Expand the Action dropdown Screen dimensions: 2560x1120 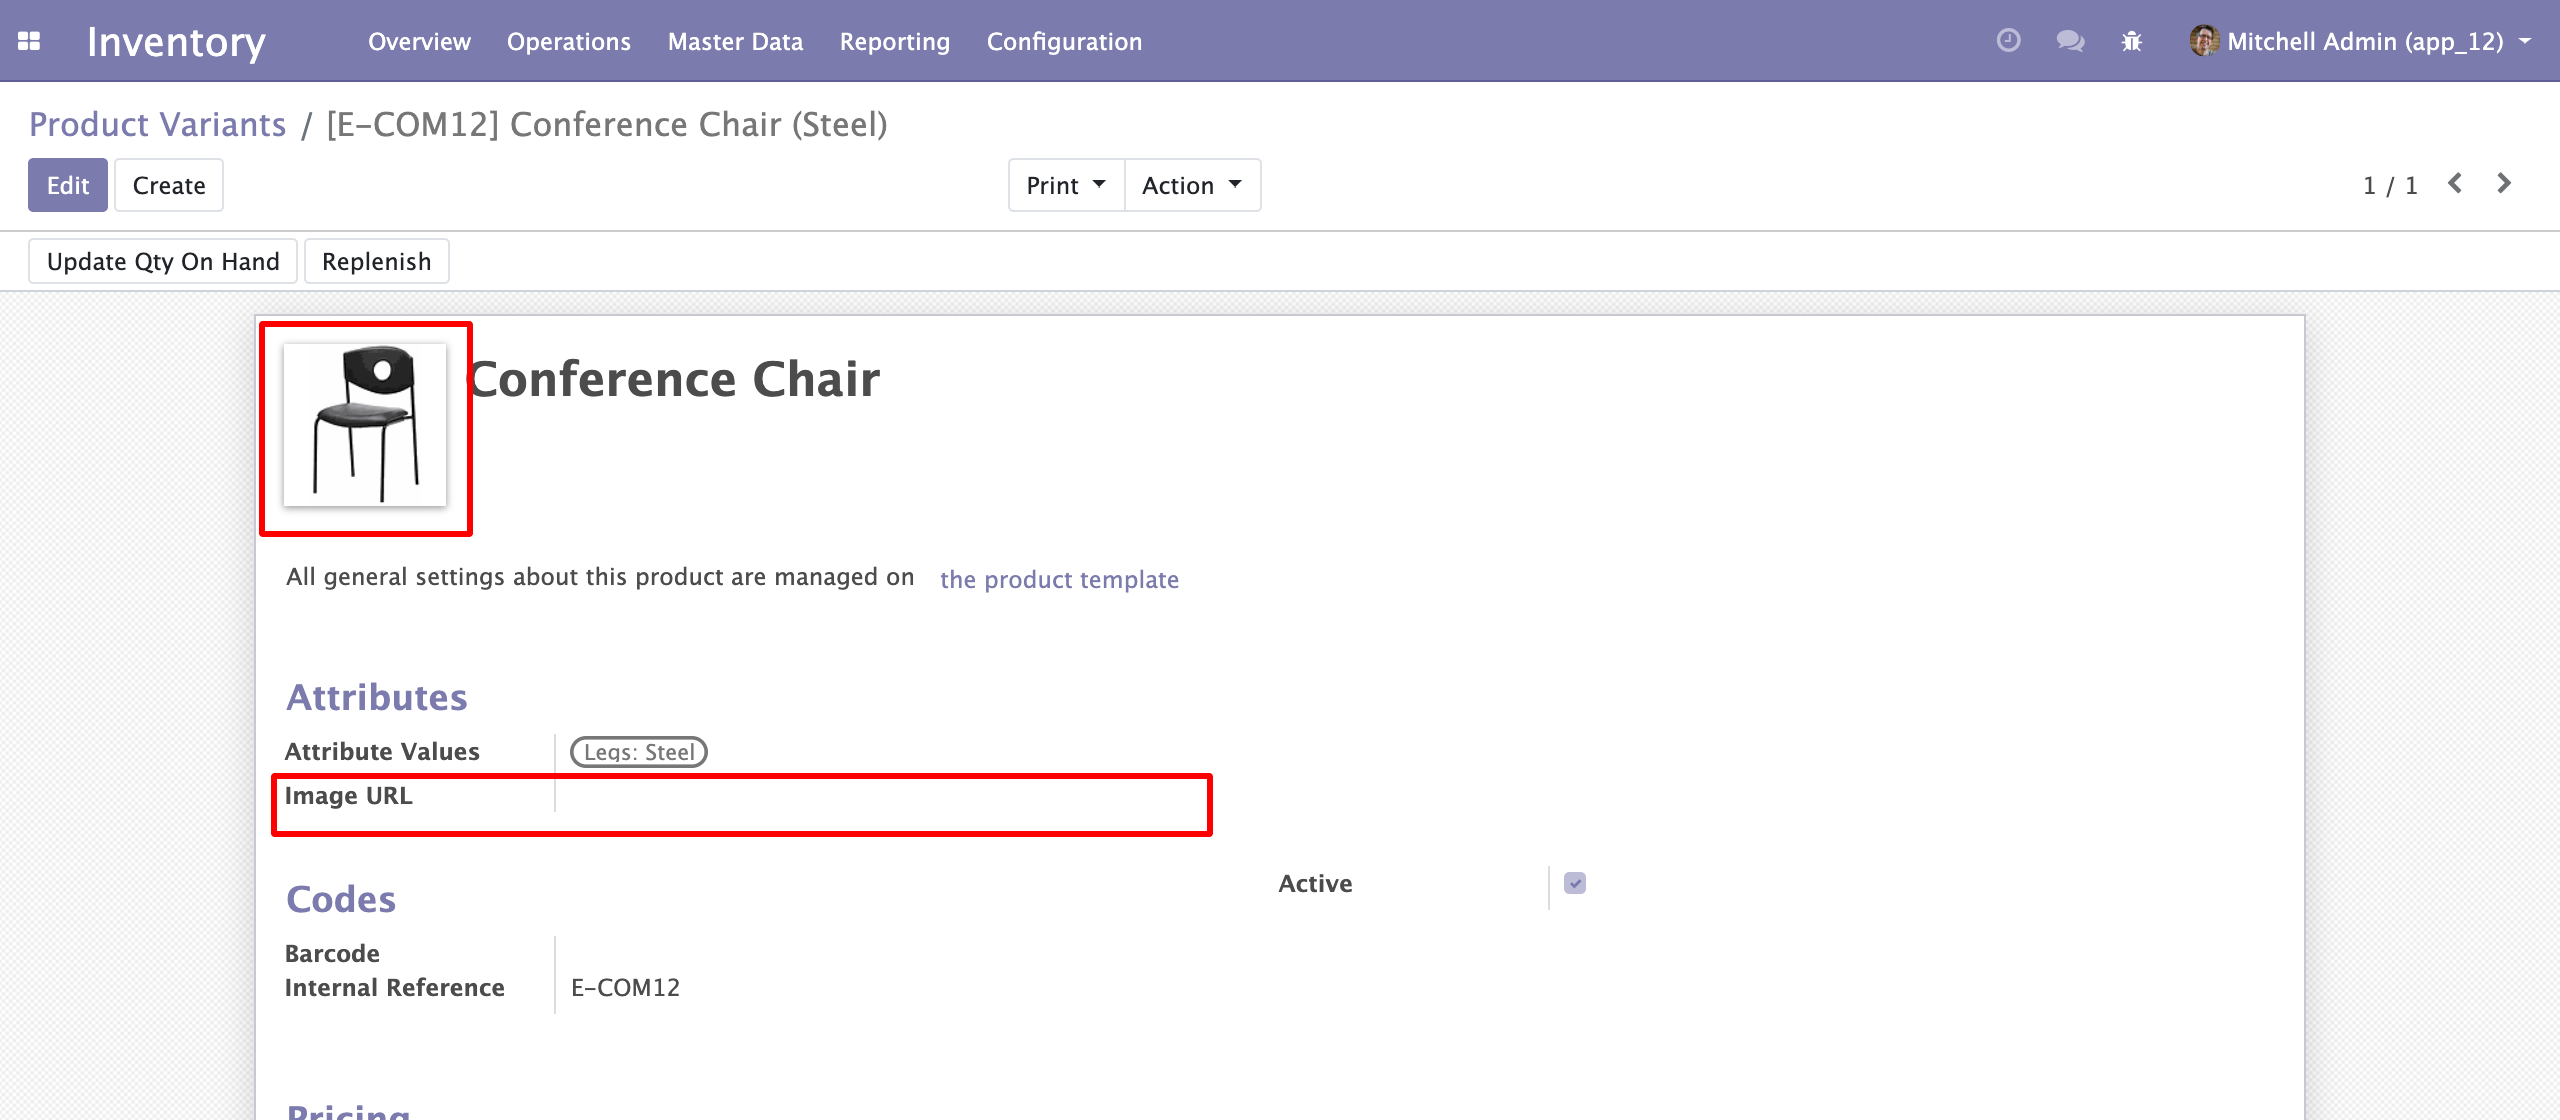1192,185
